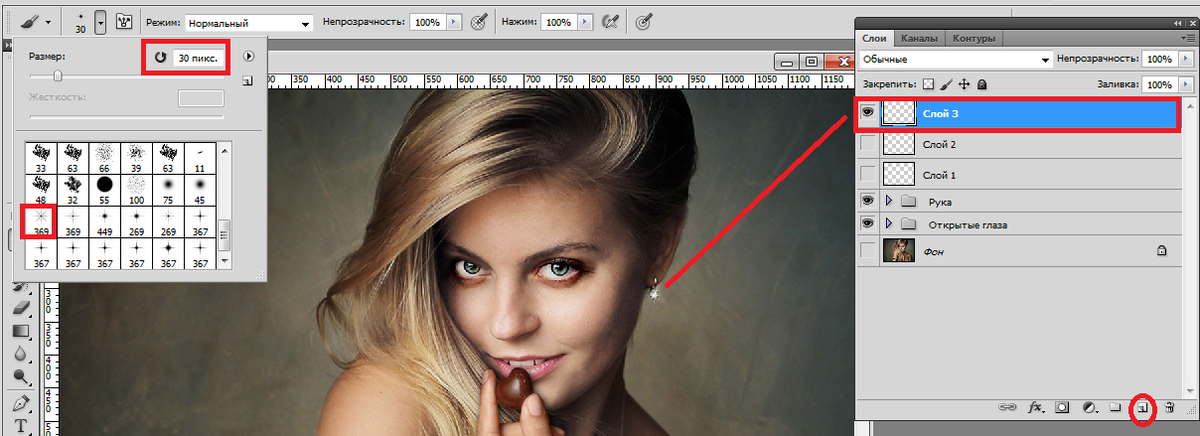
Task: Open the Режим blending mode dropdown
Action: pyautogui.click(x=248, y=22)
